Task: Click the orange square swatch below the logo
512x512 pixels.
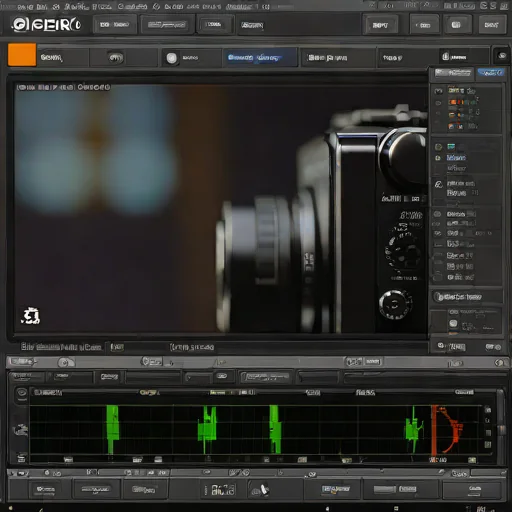Action: pos(22,55)
